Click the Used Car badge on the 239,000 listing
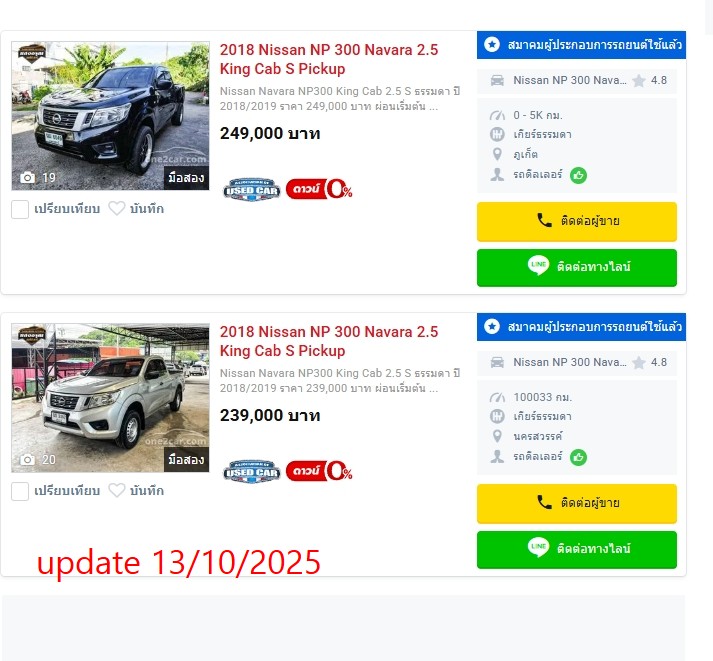Image resolution: width=713 pixels, height=661 pixels. coord(251,471)
